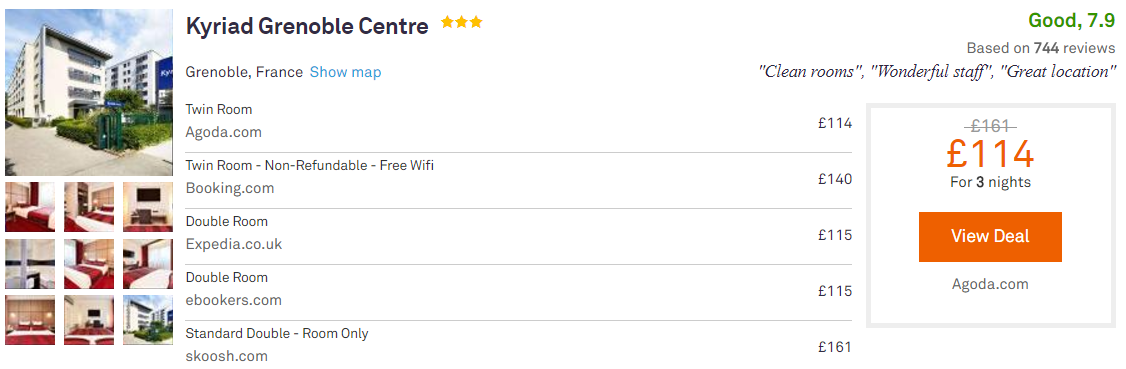
Task: Click the three-star rating icon
Action: point(462,23)
